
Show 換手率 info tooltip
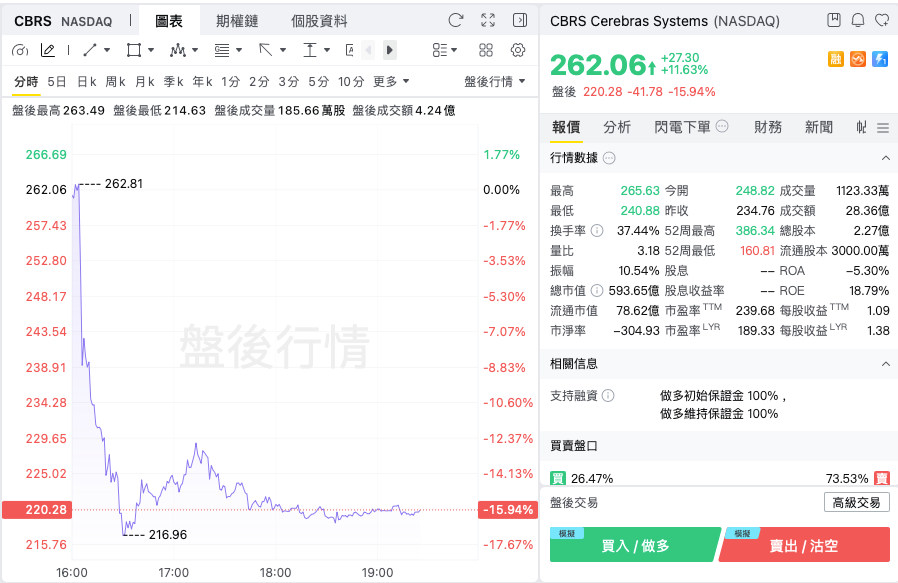click(597, 231)
